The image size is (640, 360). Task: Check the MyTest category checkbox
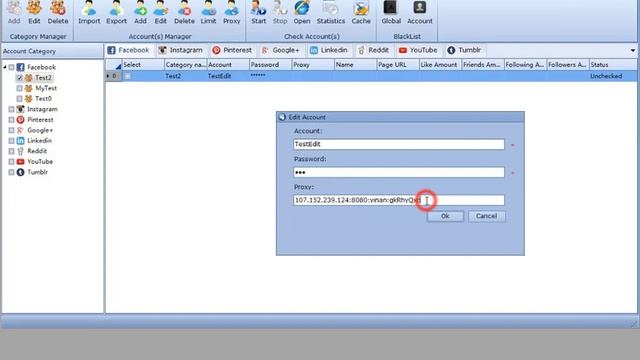[19, 88]
